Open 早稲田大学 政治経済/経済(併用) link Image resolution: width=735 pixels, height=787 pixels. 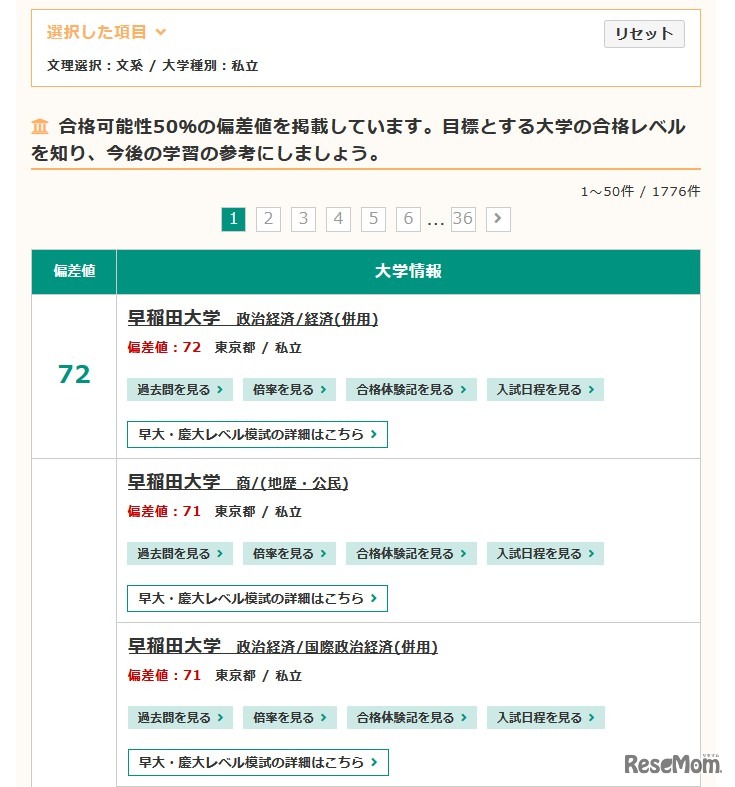[253, 318]
